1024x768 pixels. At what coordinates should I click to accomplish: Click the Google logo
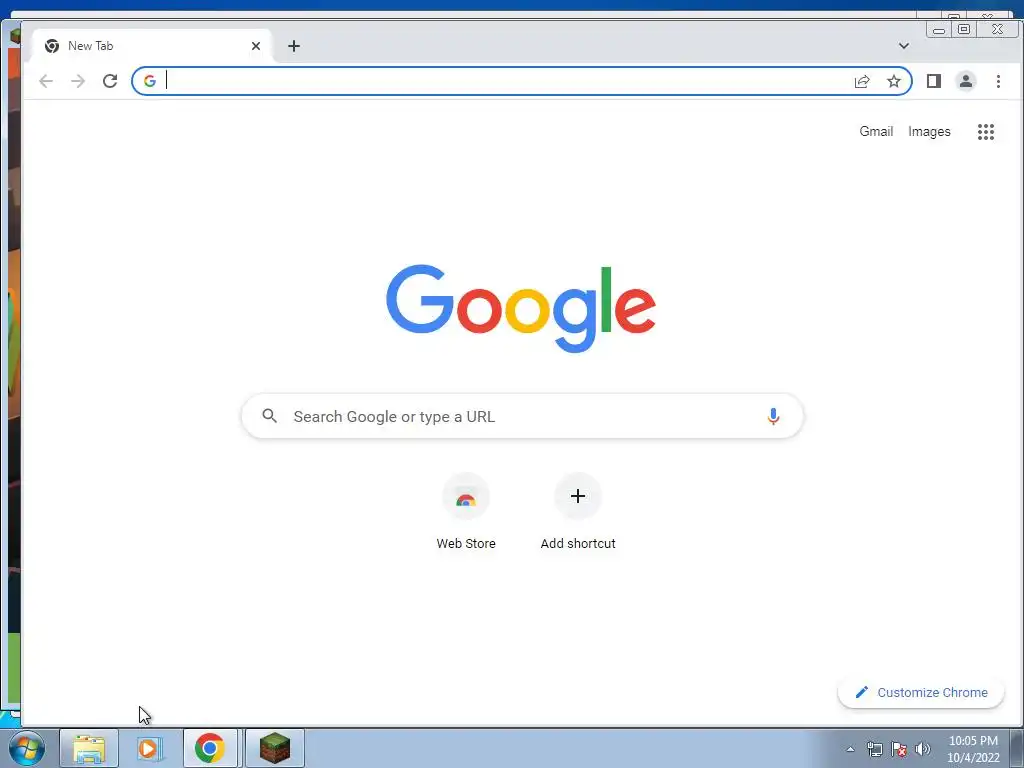click(520, 308)
